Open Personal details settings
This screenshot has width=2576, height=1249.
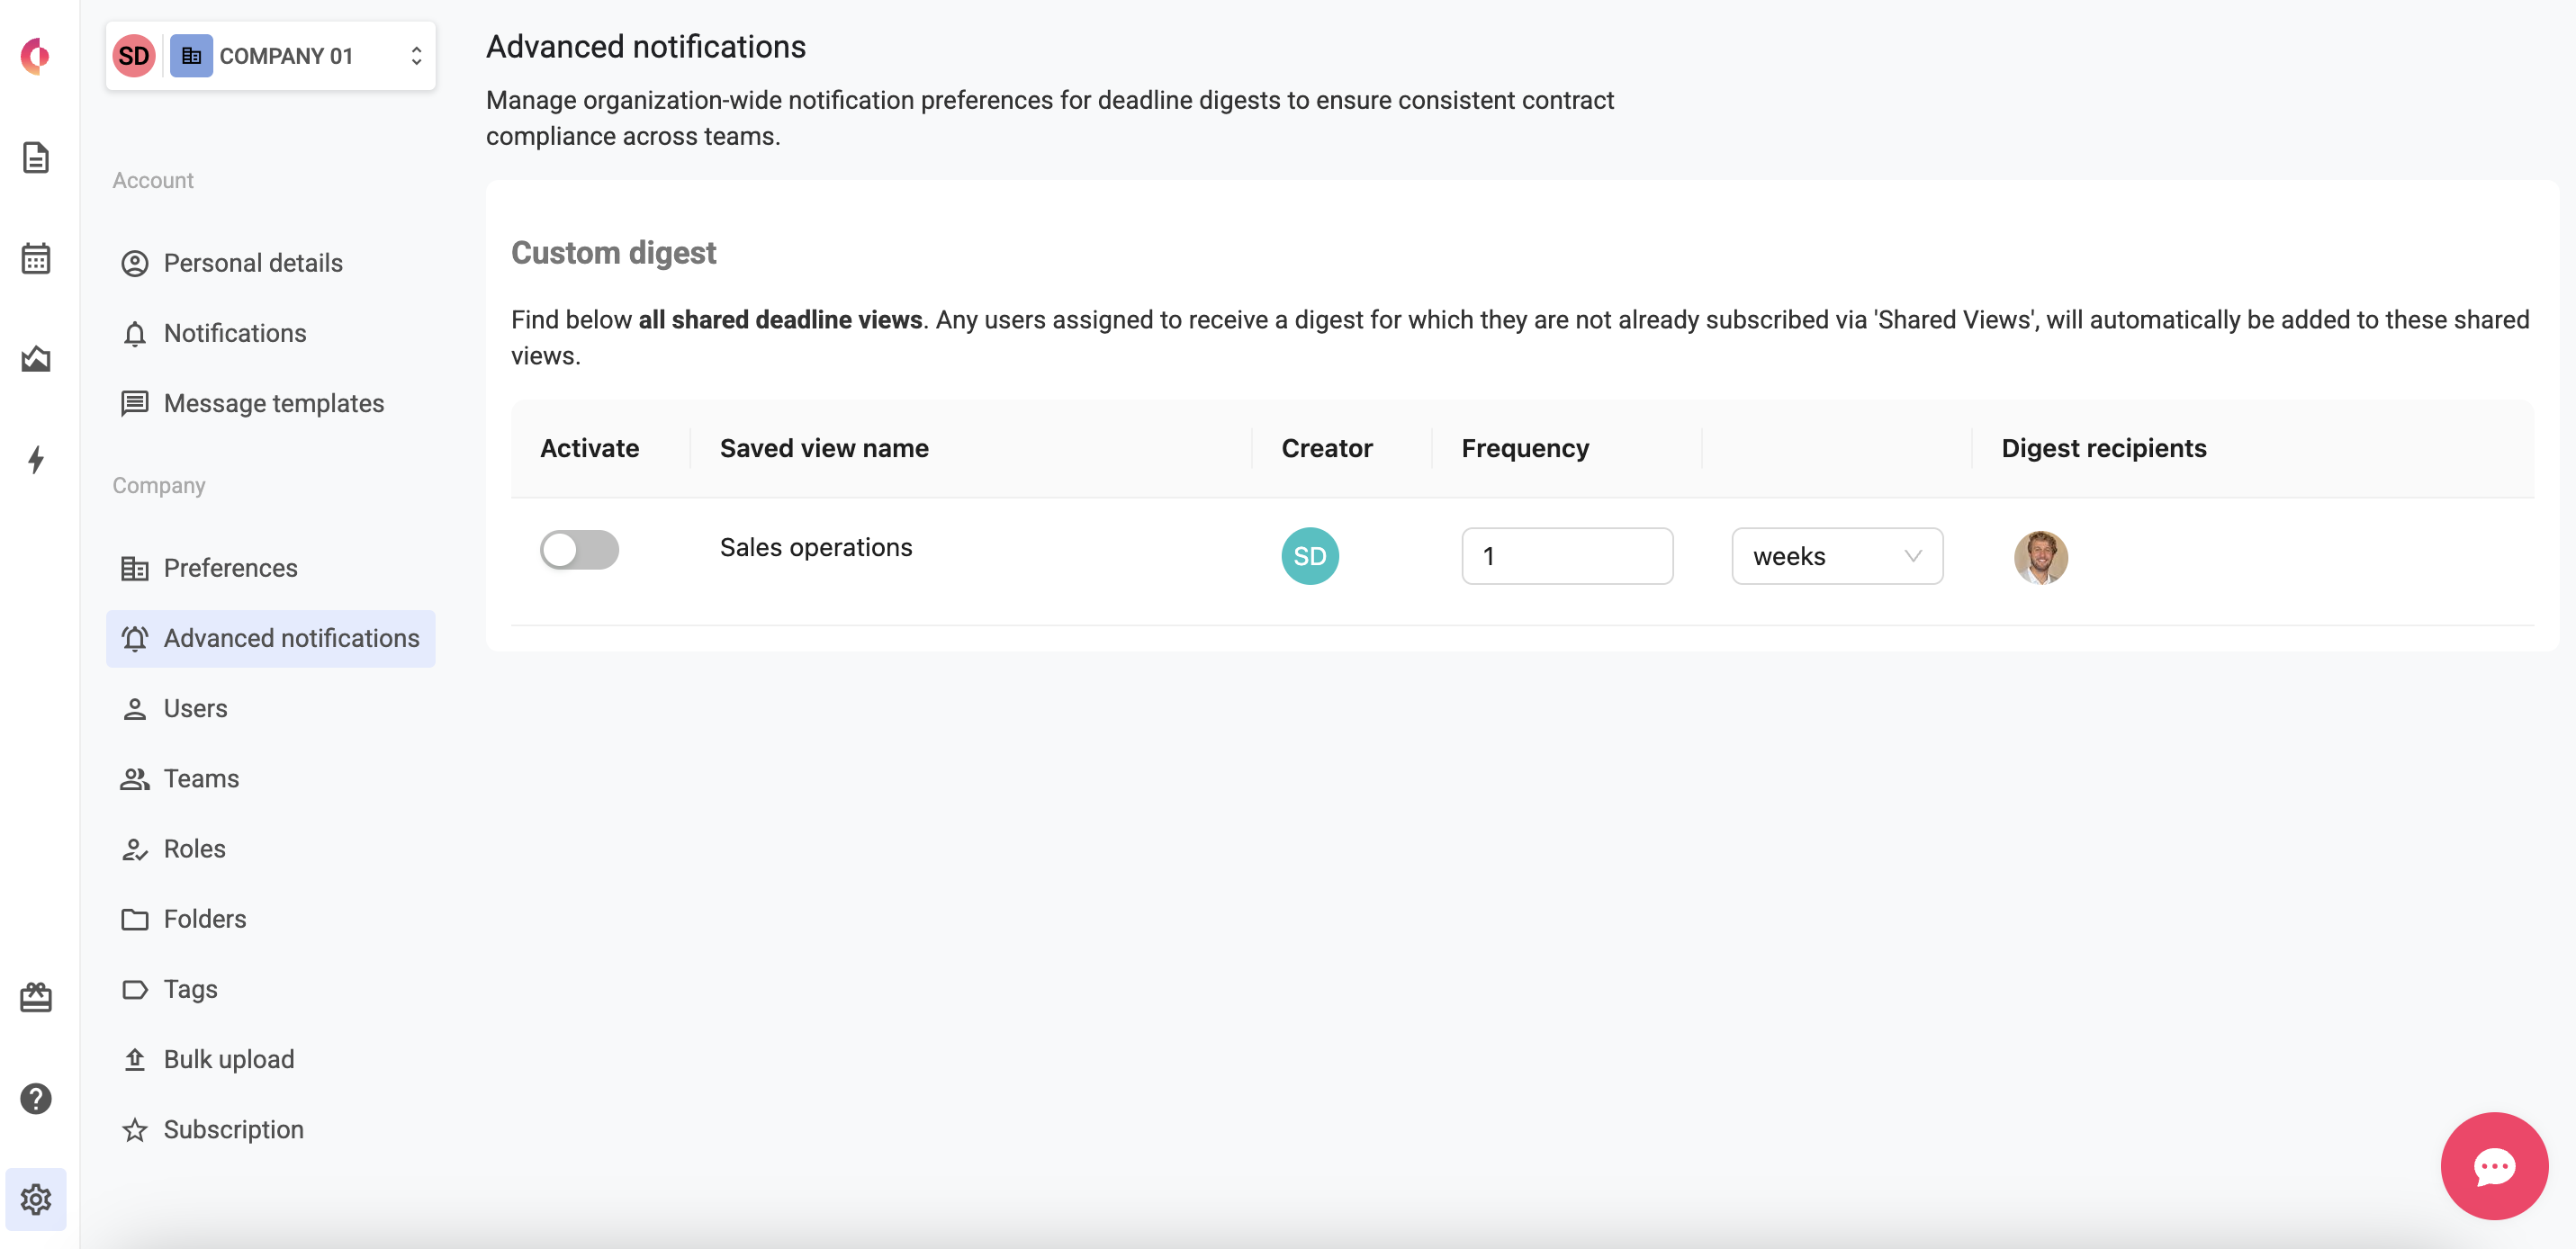270,263
